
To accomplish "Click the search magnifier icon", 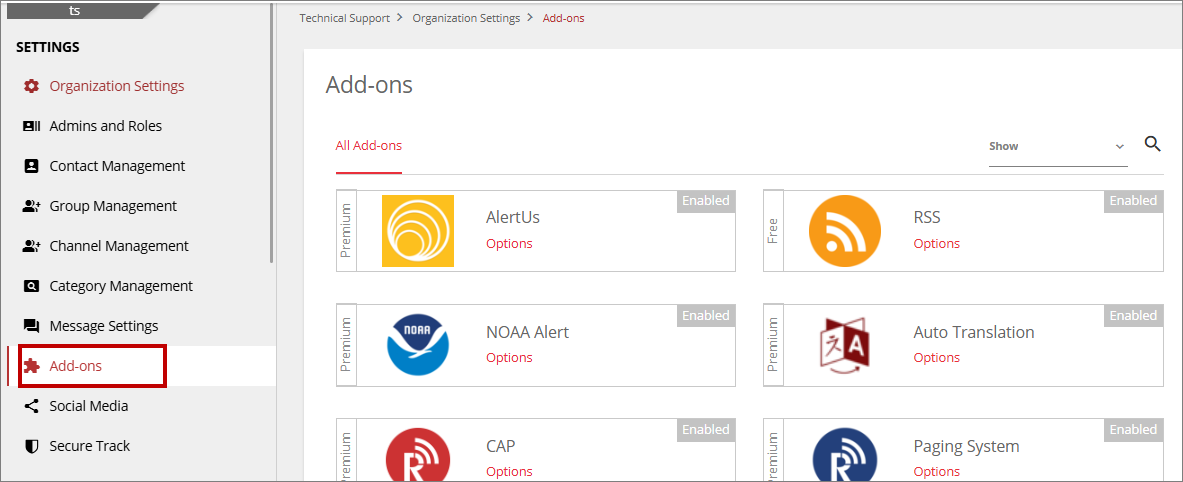I will [1152, 144].
